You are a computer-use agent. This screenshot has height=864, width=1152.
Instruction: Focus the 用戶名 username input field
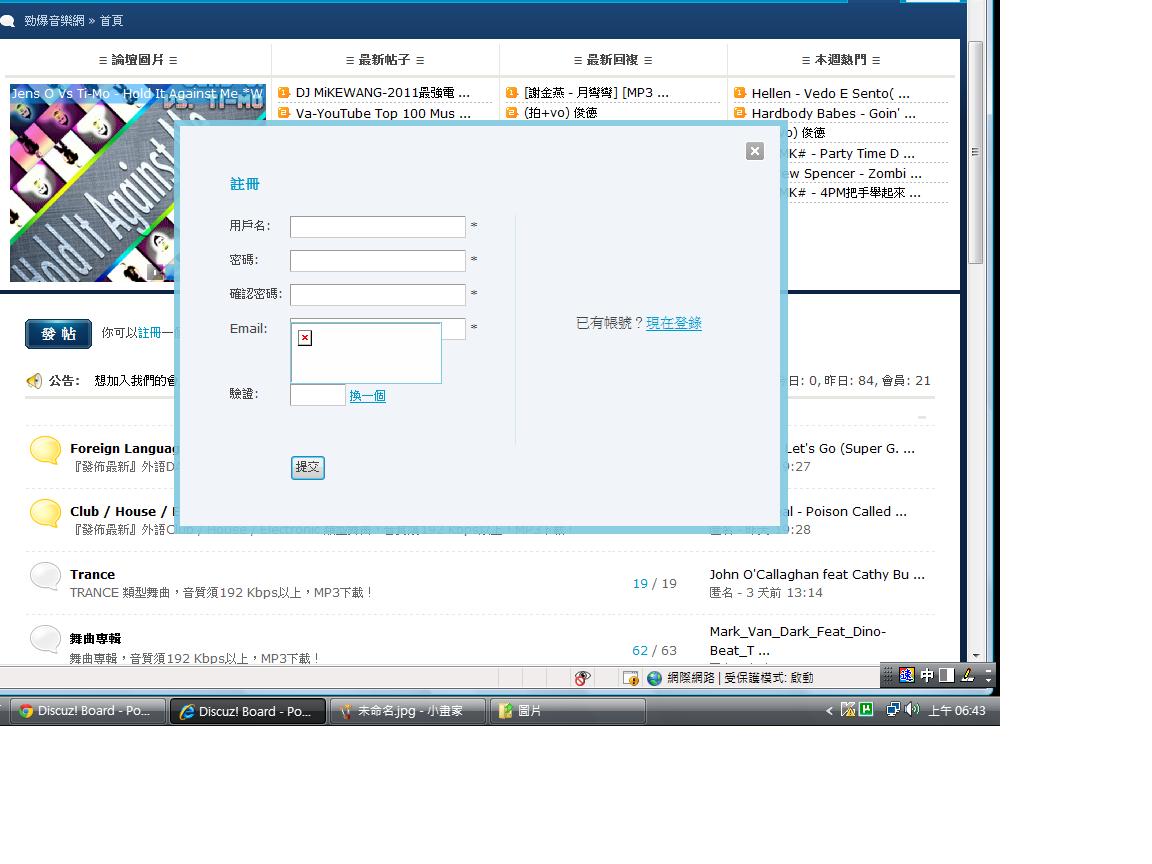tap(377, 227)
